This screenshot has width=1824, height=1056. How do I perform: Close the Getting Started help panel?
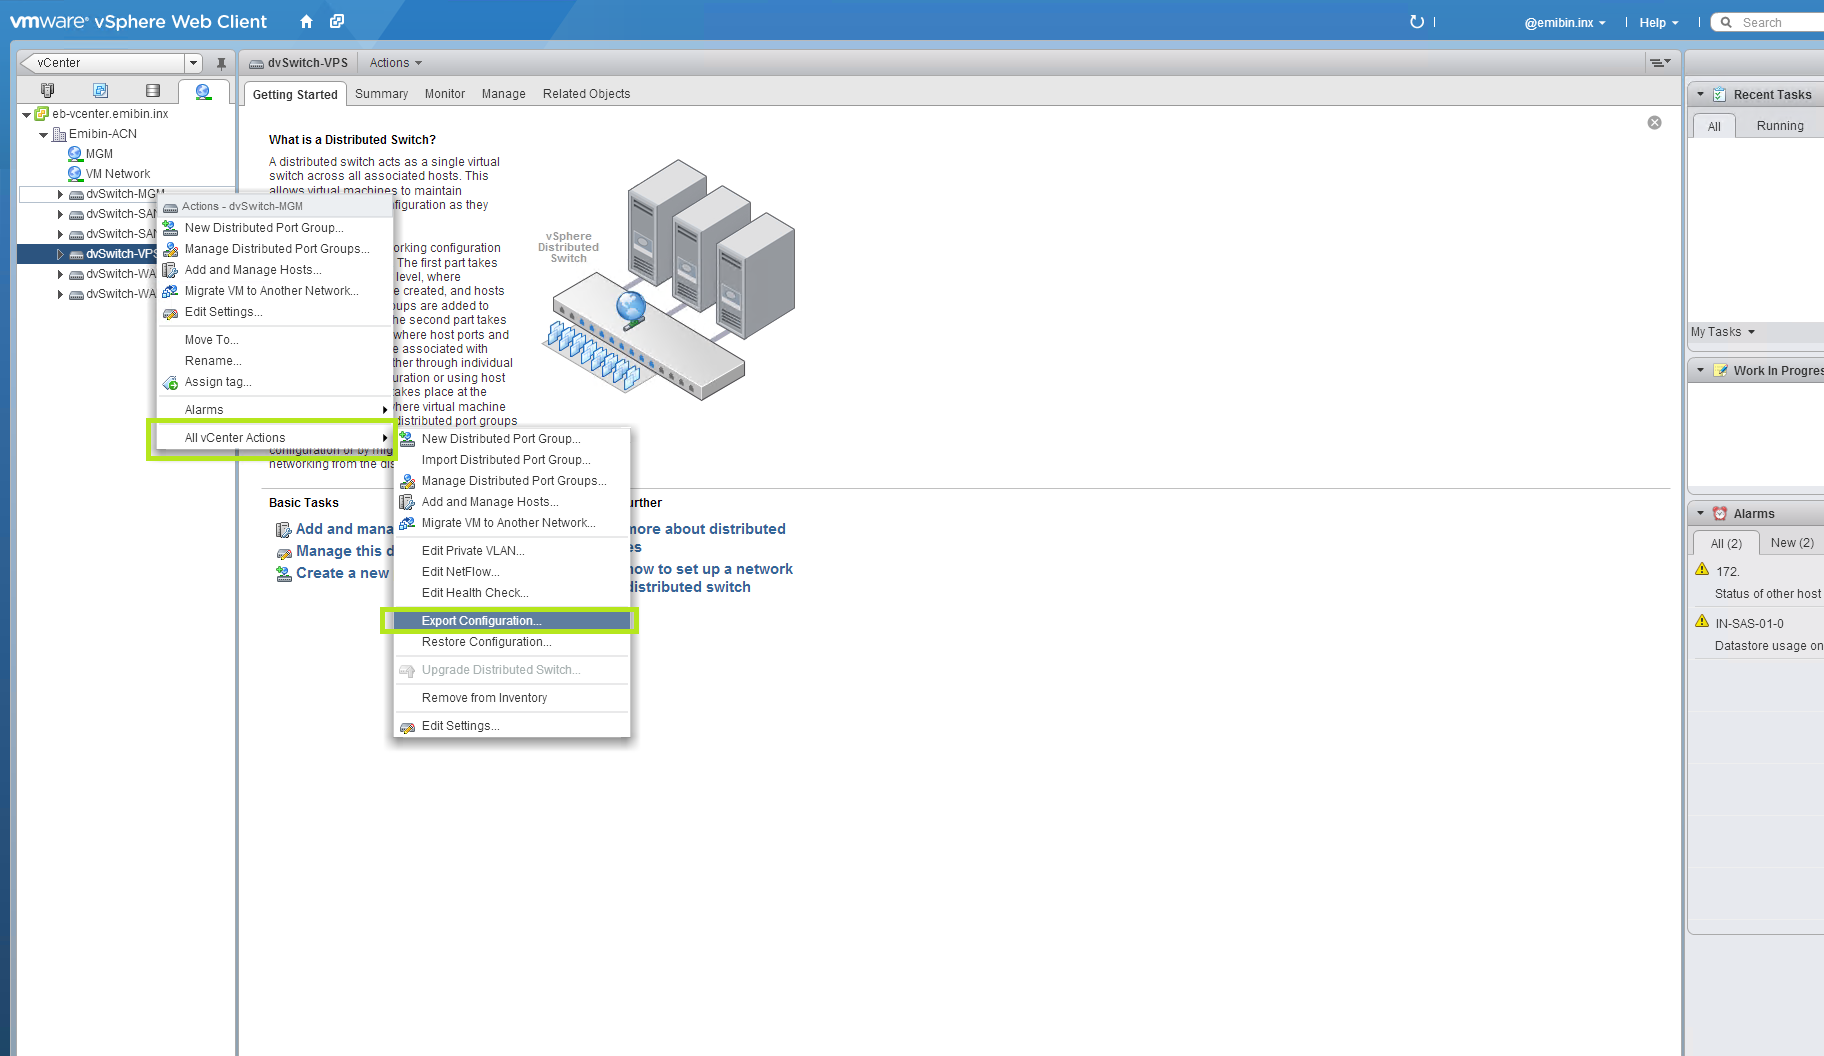[1655, 122]
